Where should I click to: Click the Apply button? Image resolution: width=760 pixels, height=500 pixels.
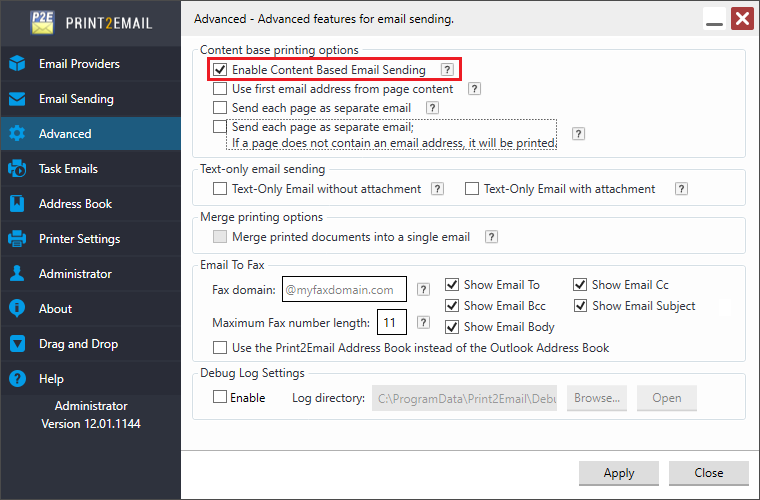618,473
